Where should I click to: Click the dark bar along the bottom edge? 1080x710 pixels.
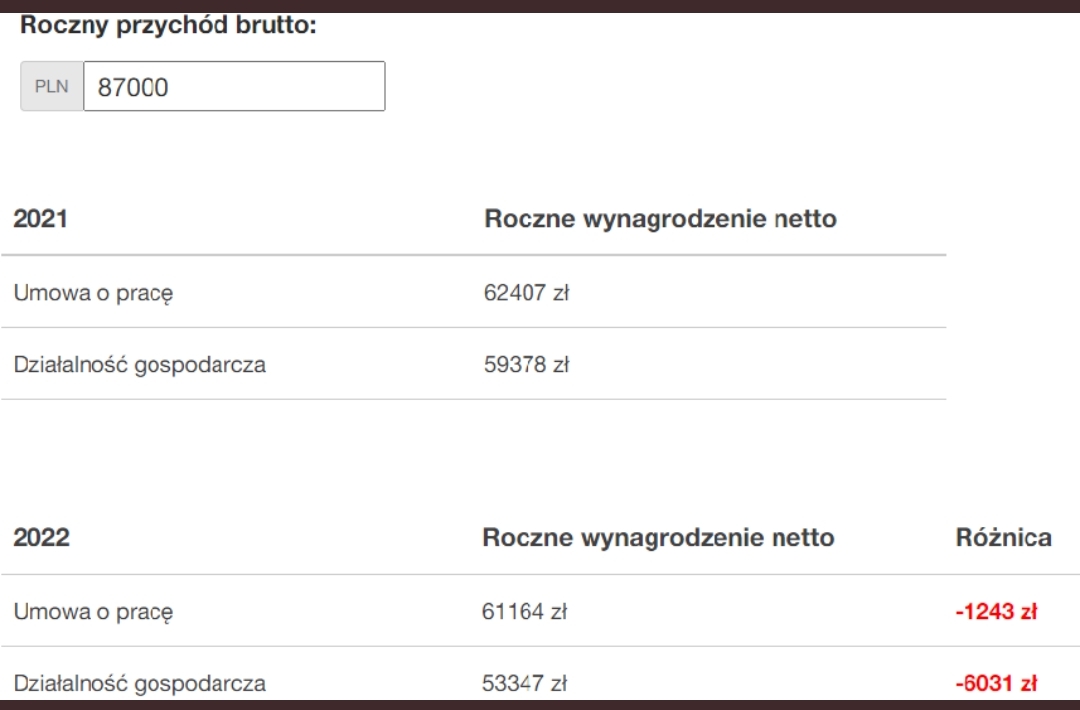tap(540, 704)
